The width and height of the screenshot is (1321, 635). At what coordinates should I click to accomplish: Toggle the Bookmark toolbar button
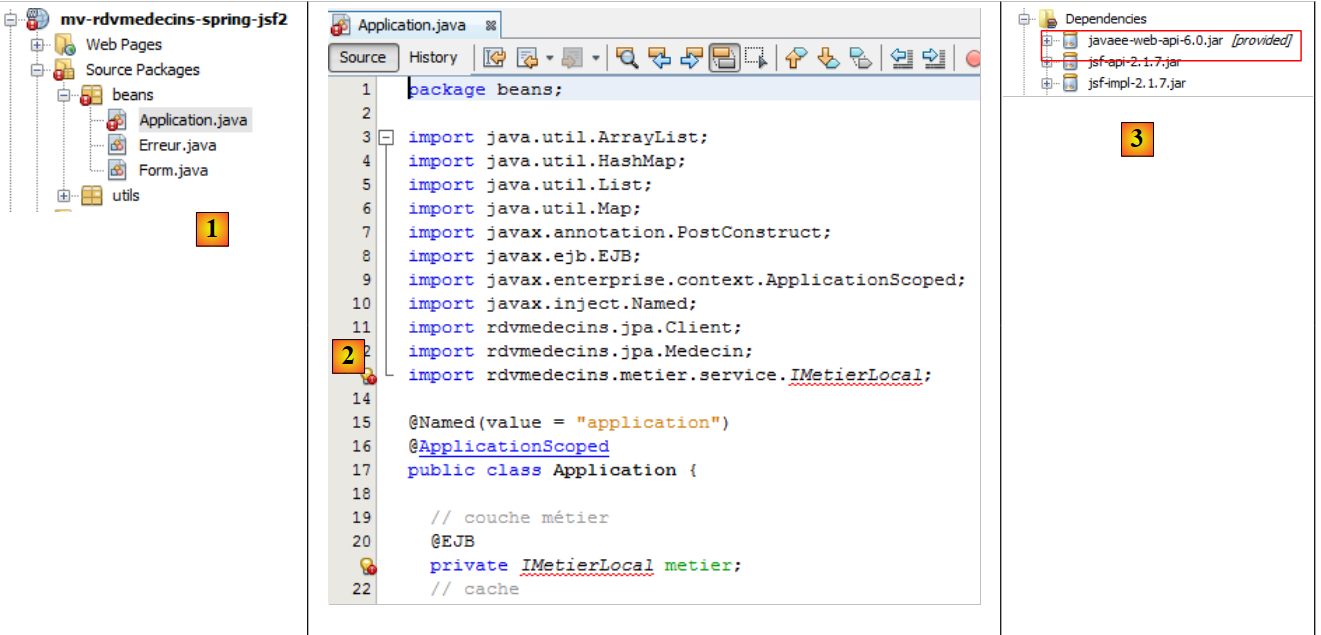click(860, 58)
